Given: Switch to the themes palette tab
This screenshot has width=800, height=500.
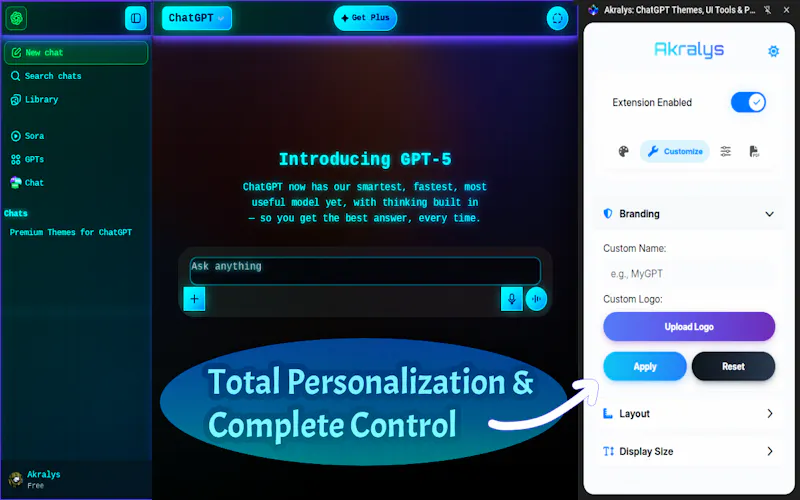Looking at the screenshot, I should pyautogui.click(x=623, y=152).
